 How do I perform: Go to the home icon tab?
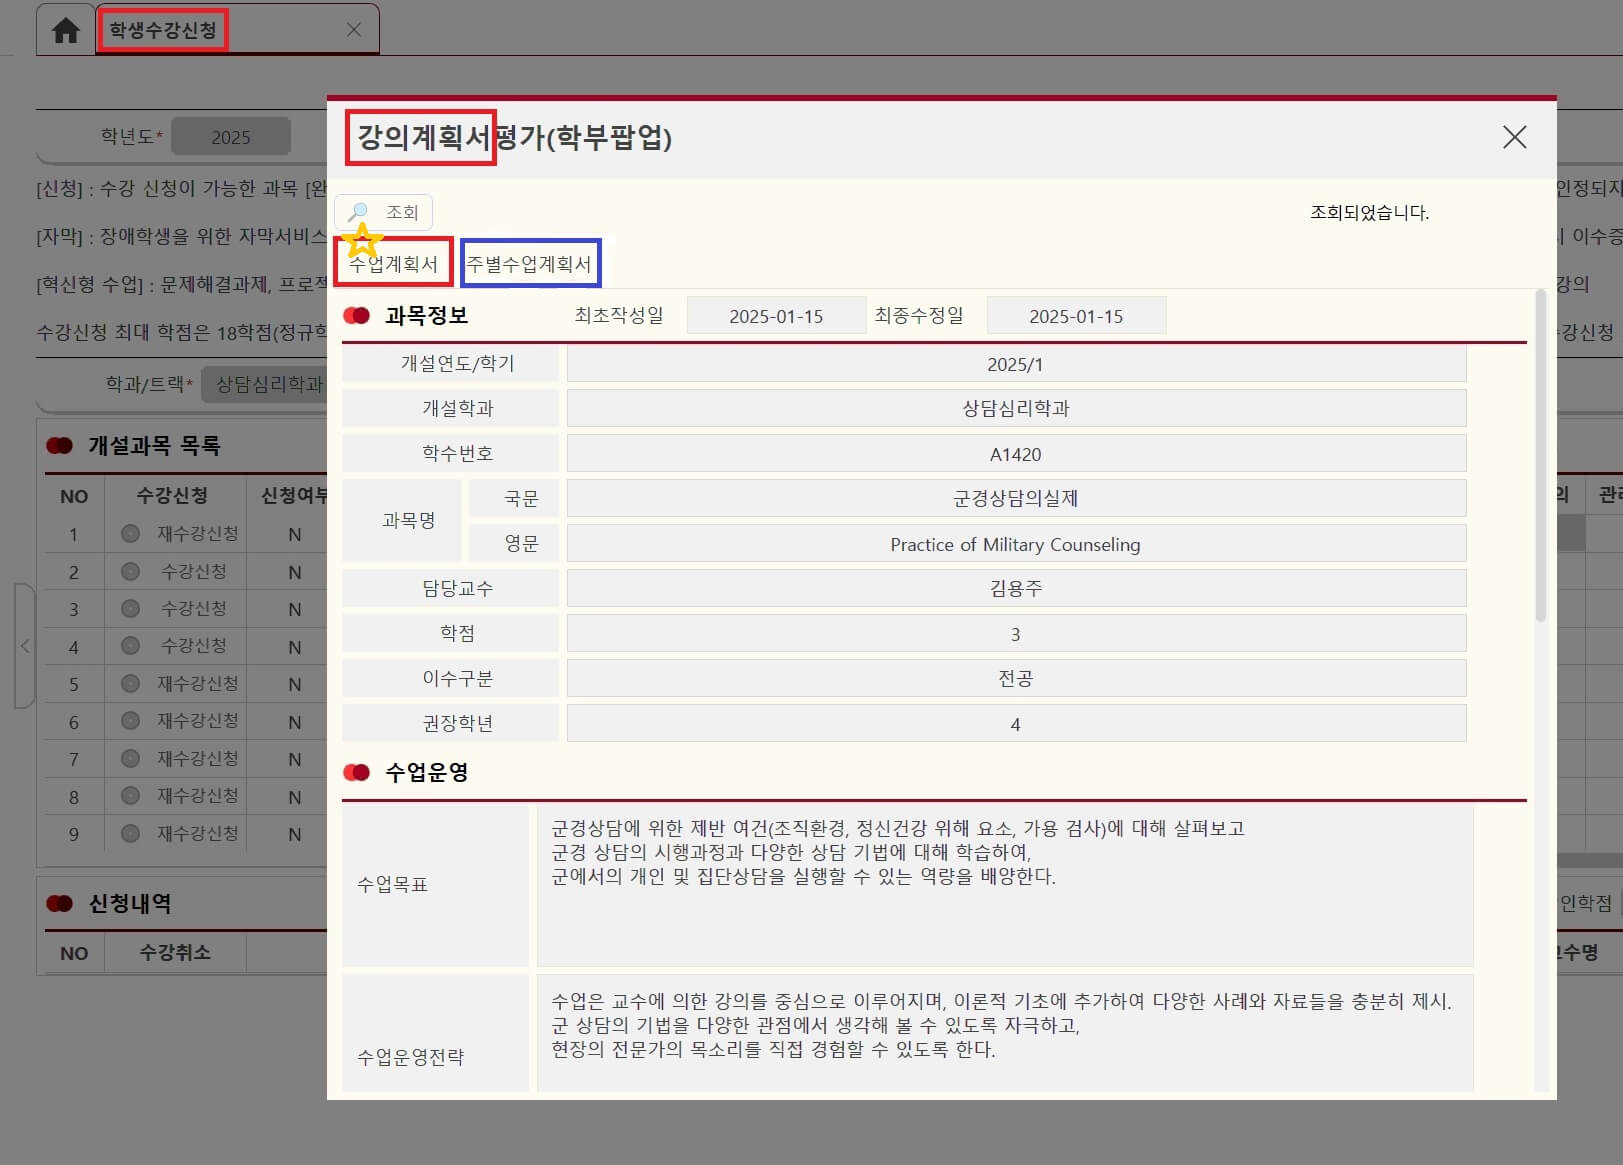[66, 31]
